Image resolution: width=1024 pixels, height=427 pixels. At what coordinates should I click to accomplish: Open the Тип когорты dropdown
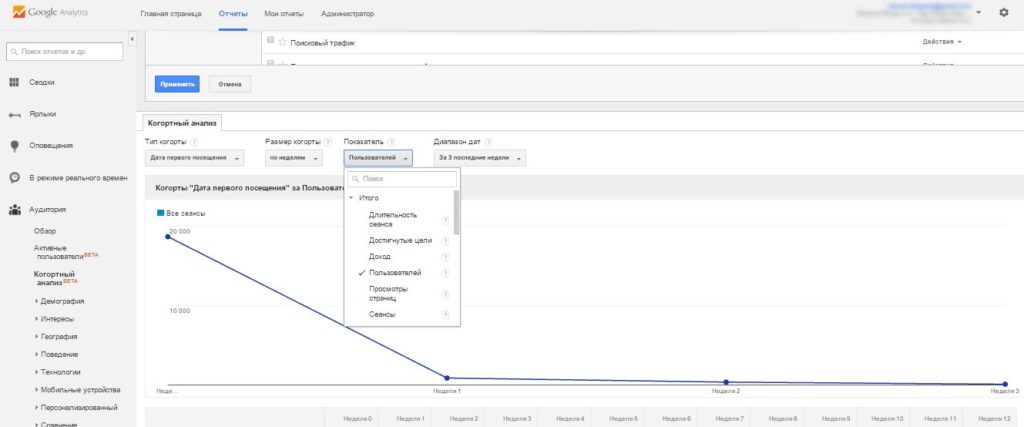coord(195,158)
